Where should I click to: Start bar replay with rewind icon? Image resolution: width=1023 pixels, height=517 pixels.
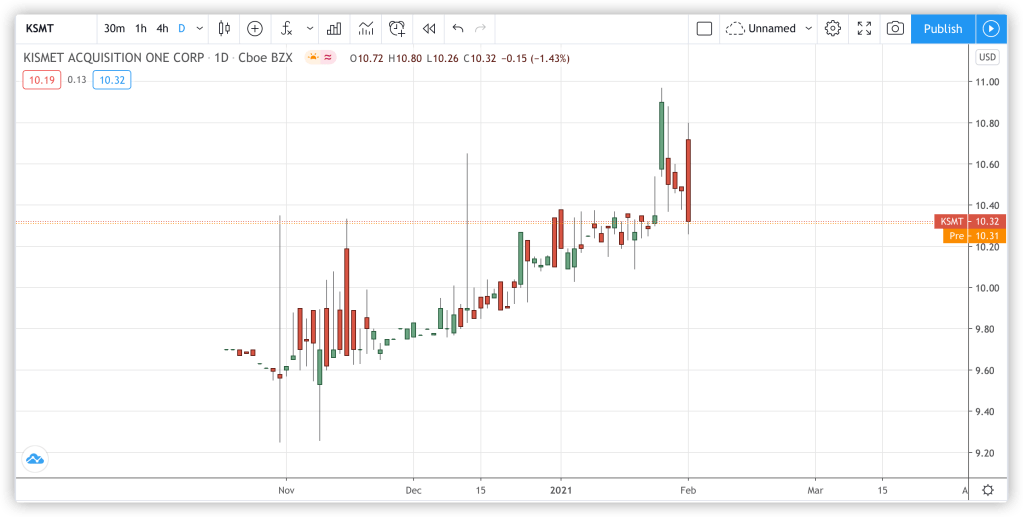coord(429,29)
